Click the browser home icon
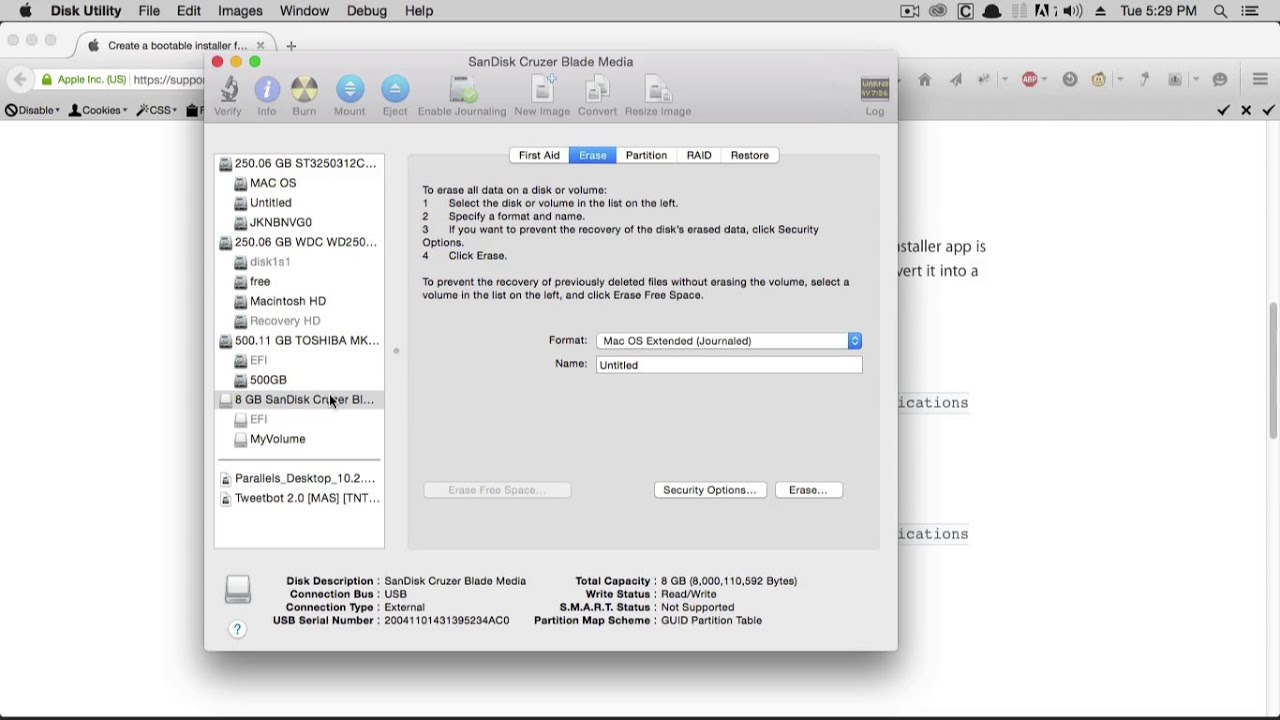1280x720 pixels. [925, 79]
